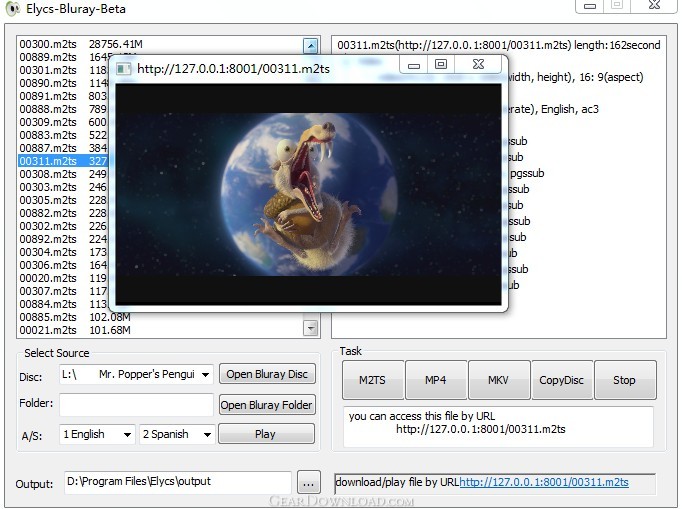Click the file list scroll down arrow
The width and height of the screenshot is (682, 509).
pyautogui.click(x=311, y=328)
